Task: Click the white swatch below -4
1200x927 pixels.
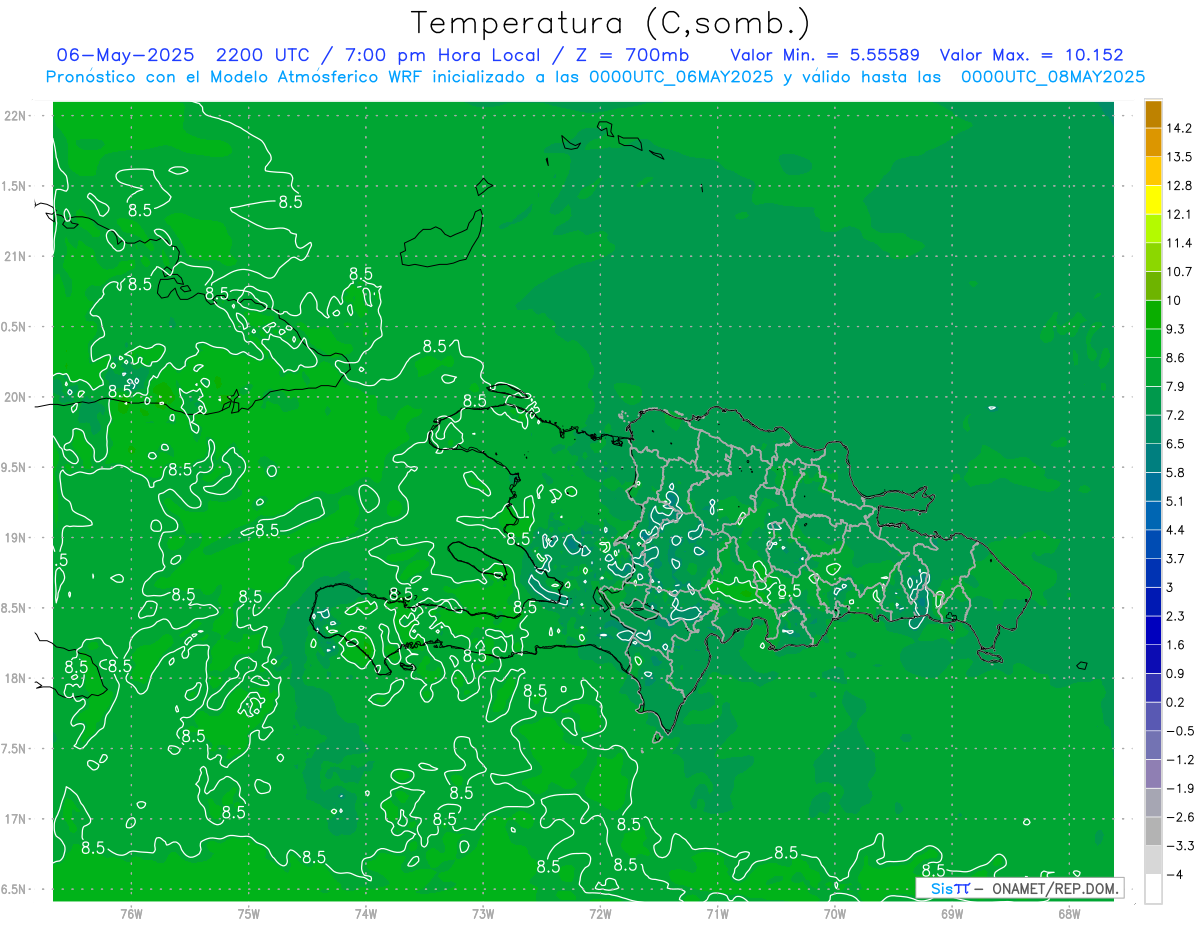Action: 1153,889
